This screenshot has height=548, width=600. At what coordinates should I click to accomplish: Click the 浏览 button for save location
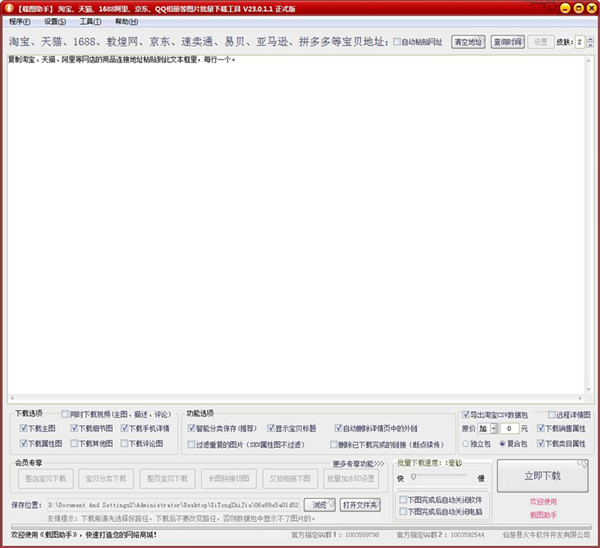point(317,504)
